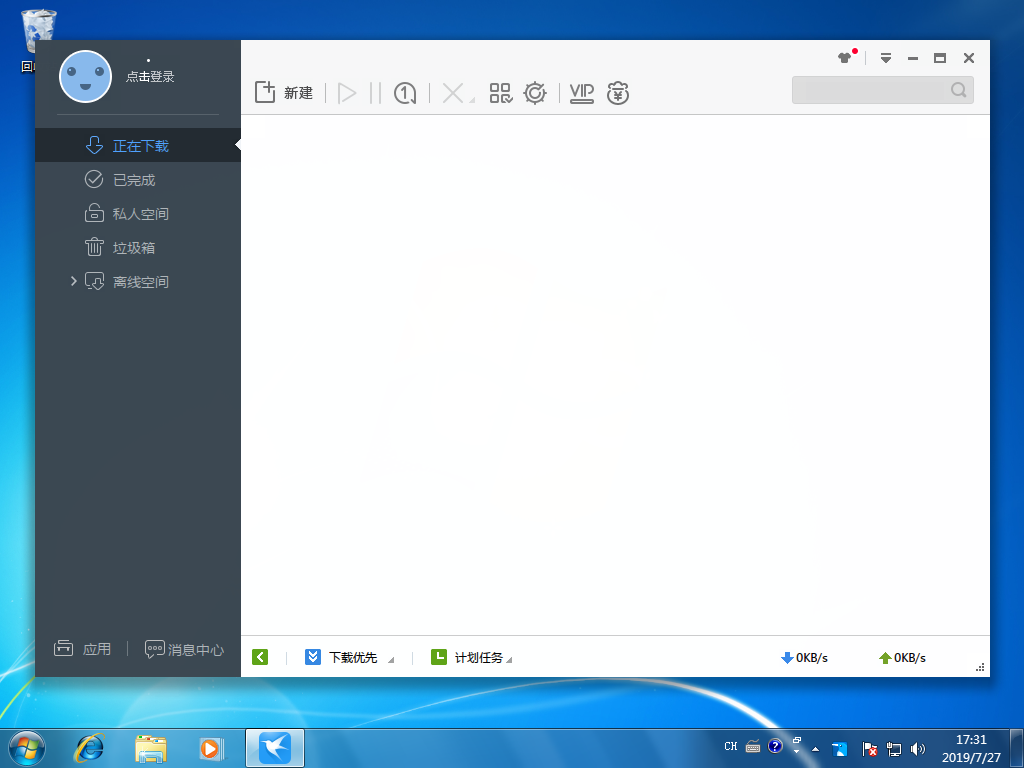Click the VIP toolbar icon
This screenshot has width=1024, height=768.
(582, 93)
